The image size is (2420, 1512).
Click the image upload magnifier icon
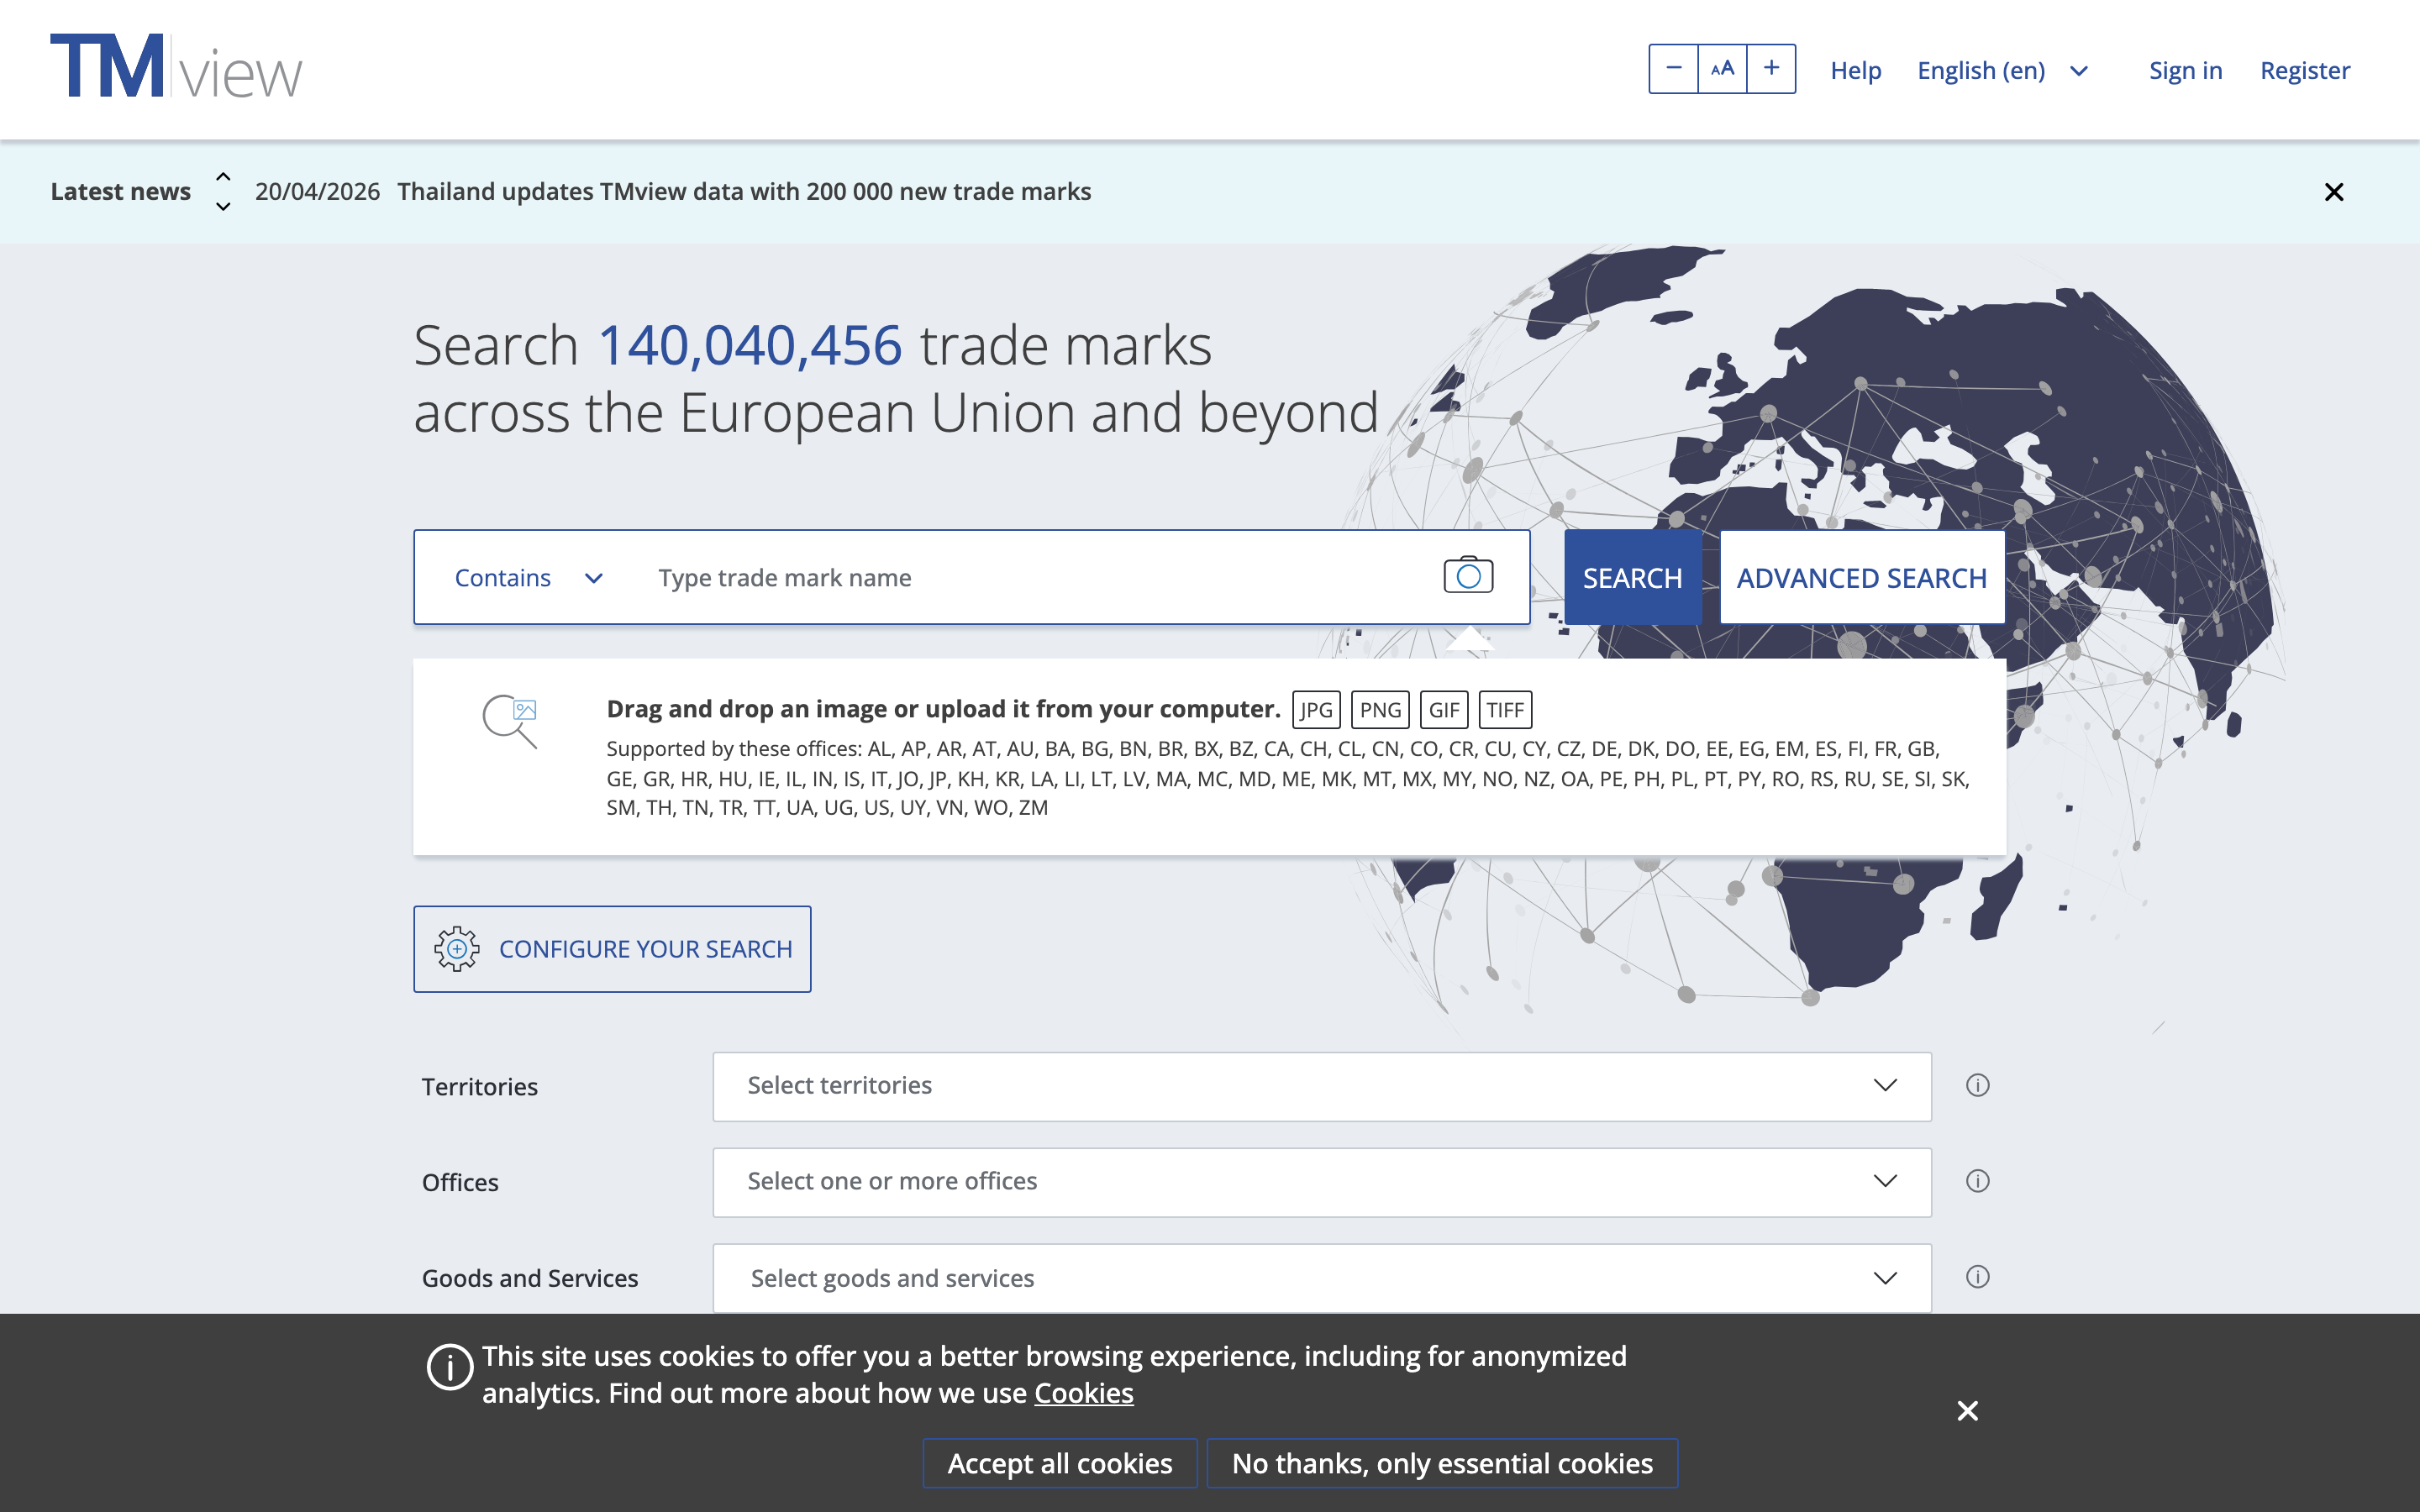(x=510, y=722)
